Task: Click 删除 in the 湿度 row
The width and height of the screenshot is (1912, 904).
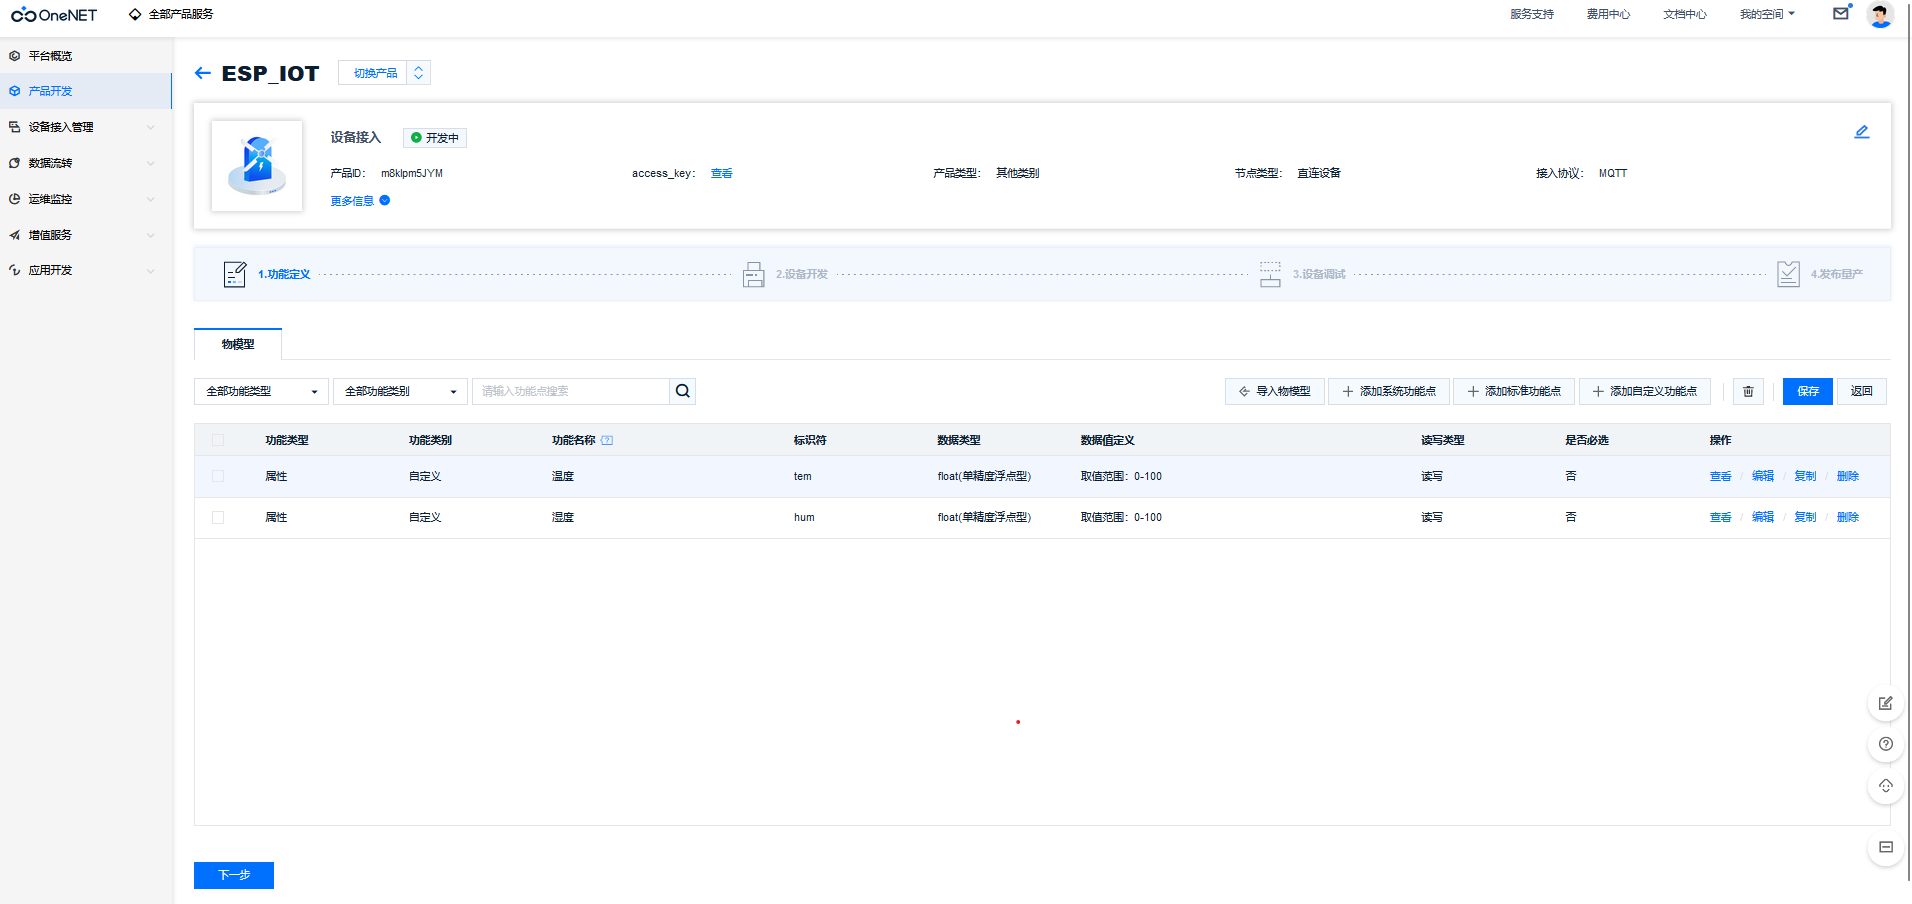Action: (1848, 517)
